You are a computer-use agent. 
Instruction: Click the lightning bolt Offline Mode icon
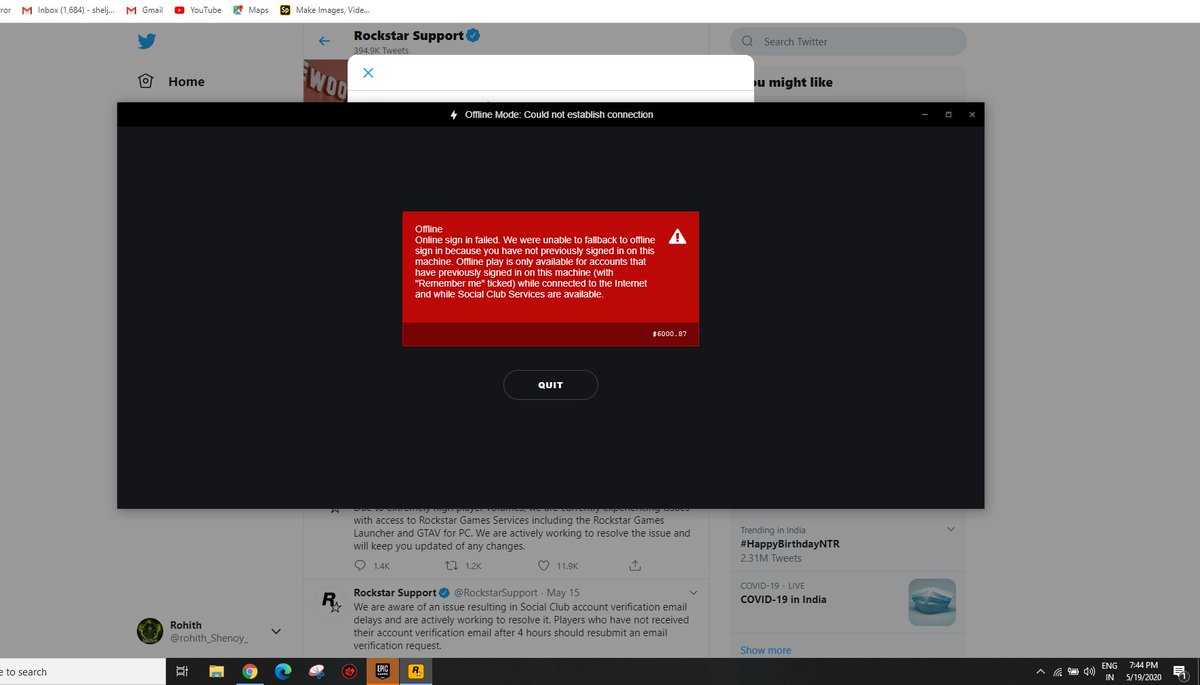(454, 115)
